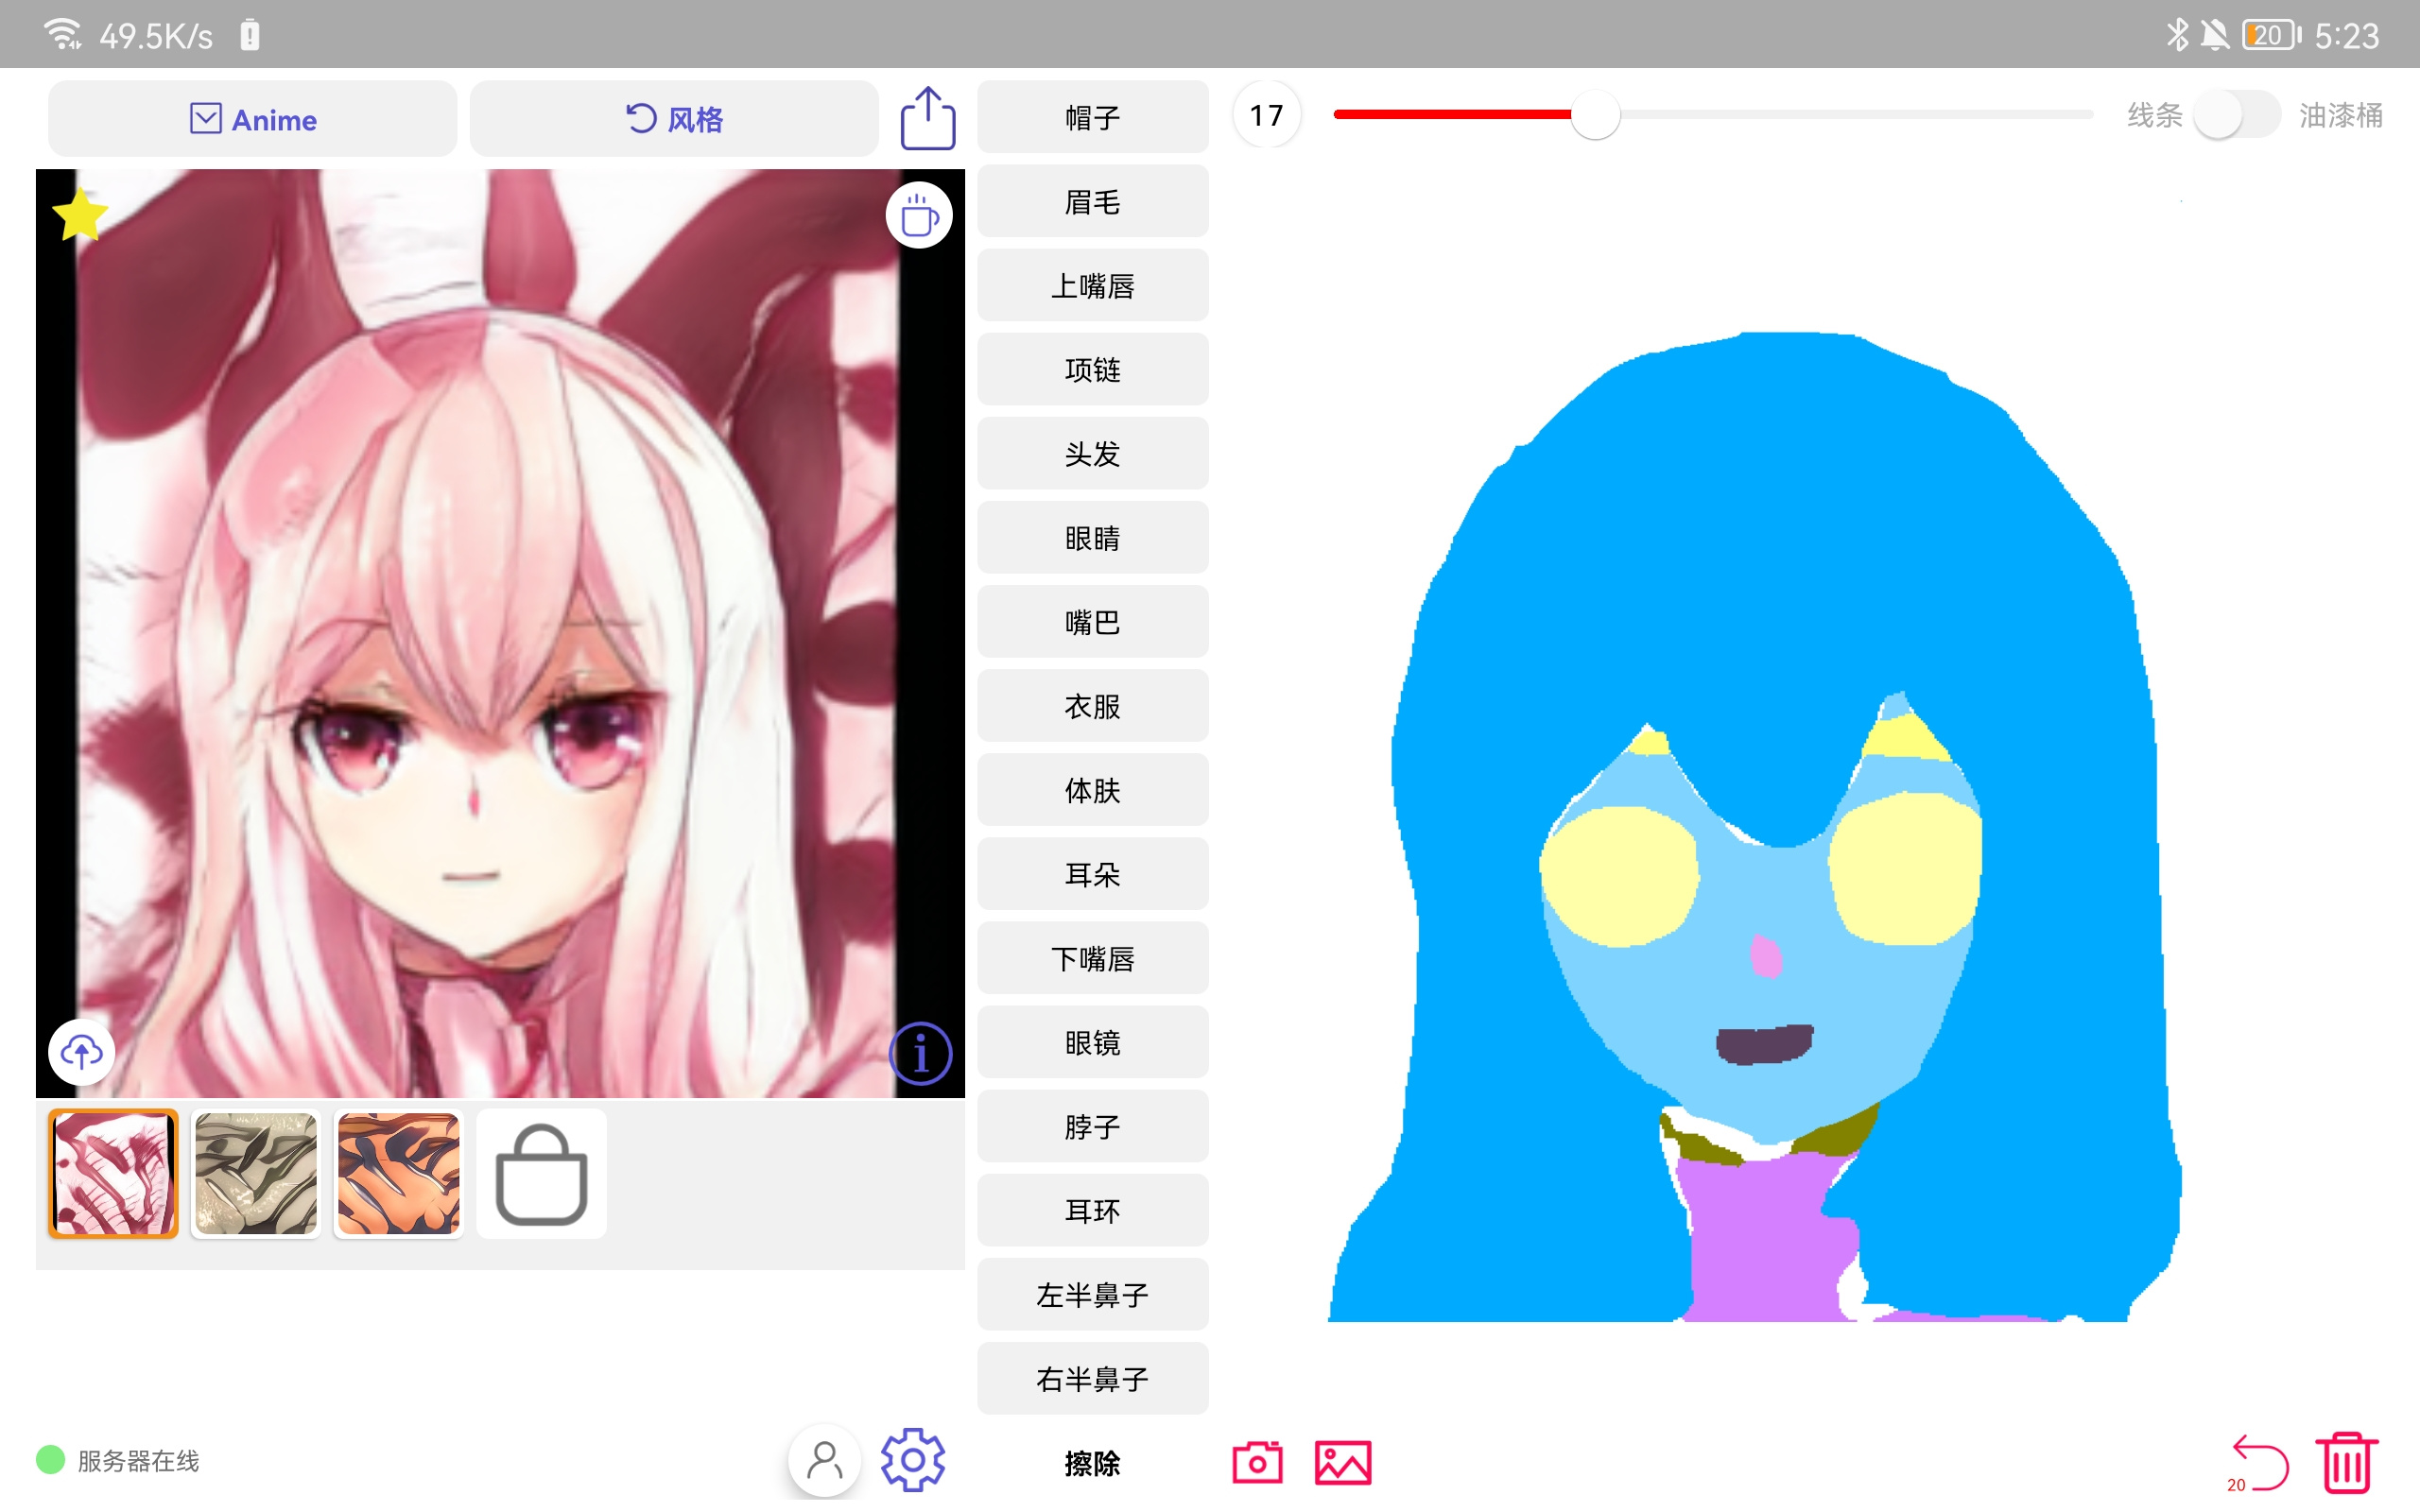Open the shopping bag store icon
This screenshot has height=1512, width=2420.
(541, 1174)
